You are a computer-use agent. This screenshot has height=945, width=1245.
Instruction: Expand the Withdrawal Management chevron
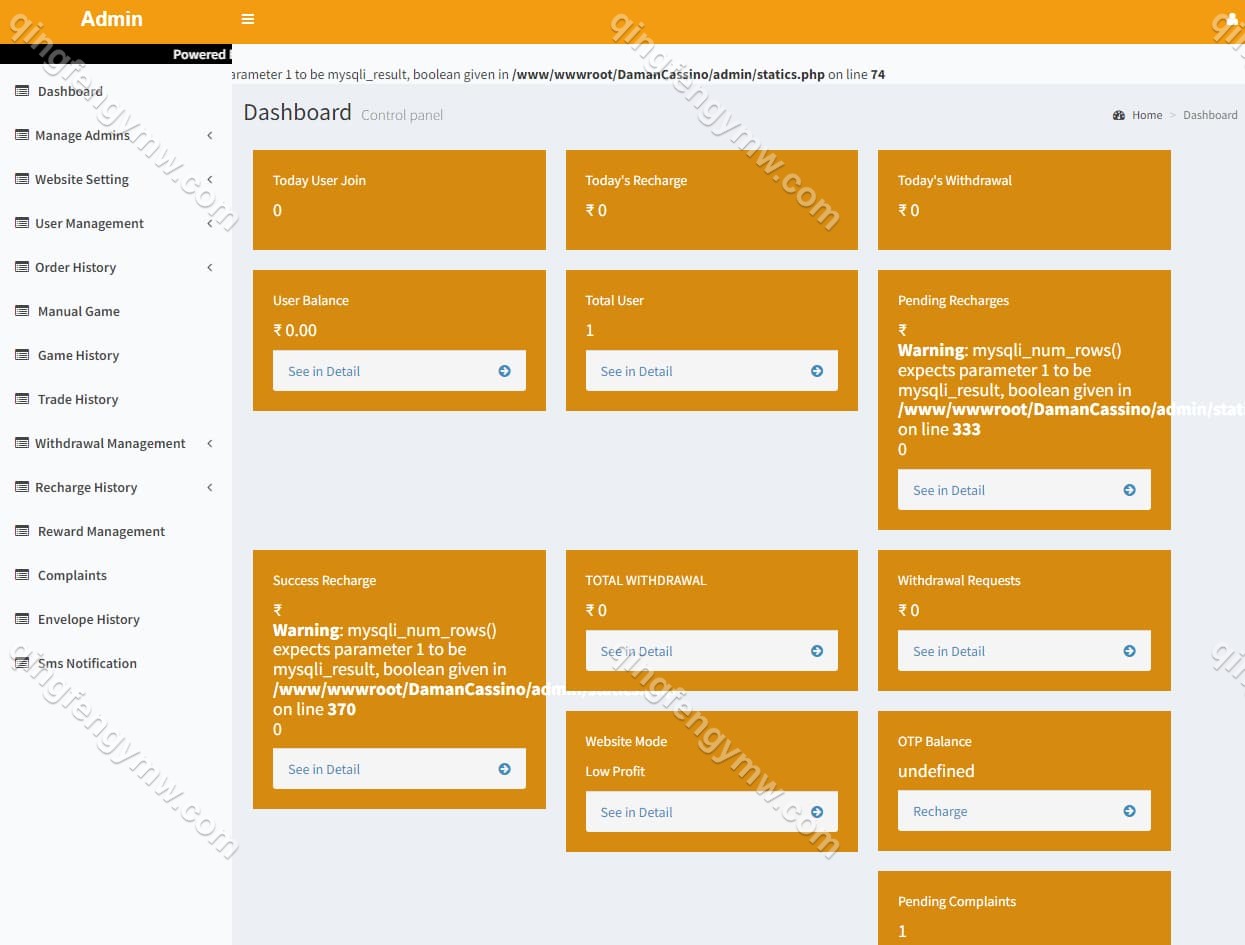(x=210, y=443)
